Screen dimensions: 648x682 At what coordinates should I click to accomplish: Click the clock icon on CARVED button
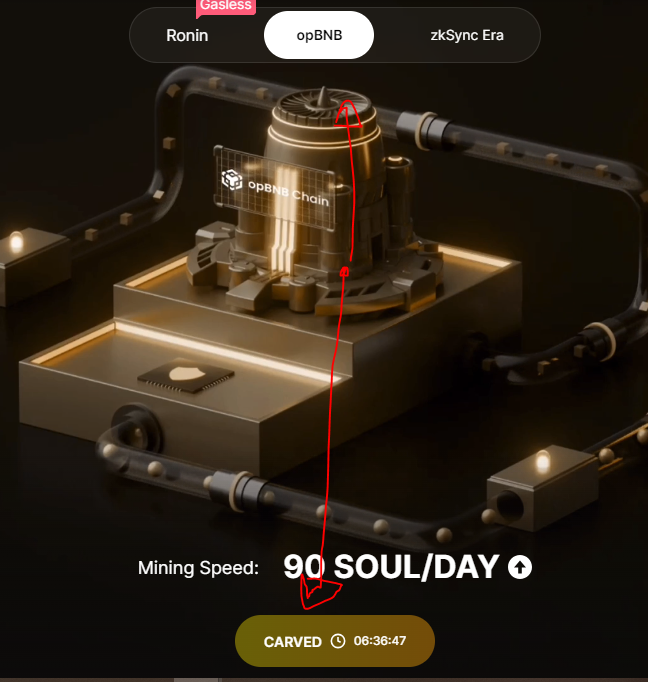pos(338,641)
